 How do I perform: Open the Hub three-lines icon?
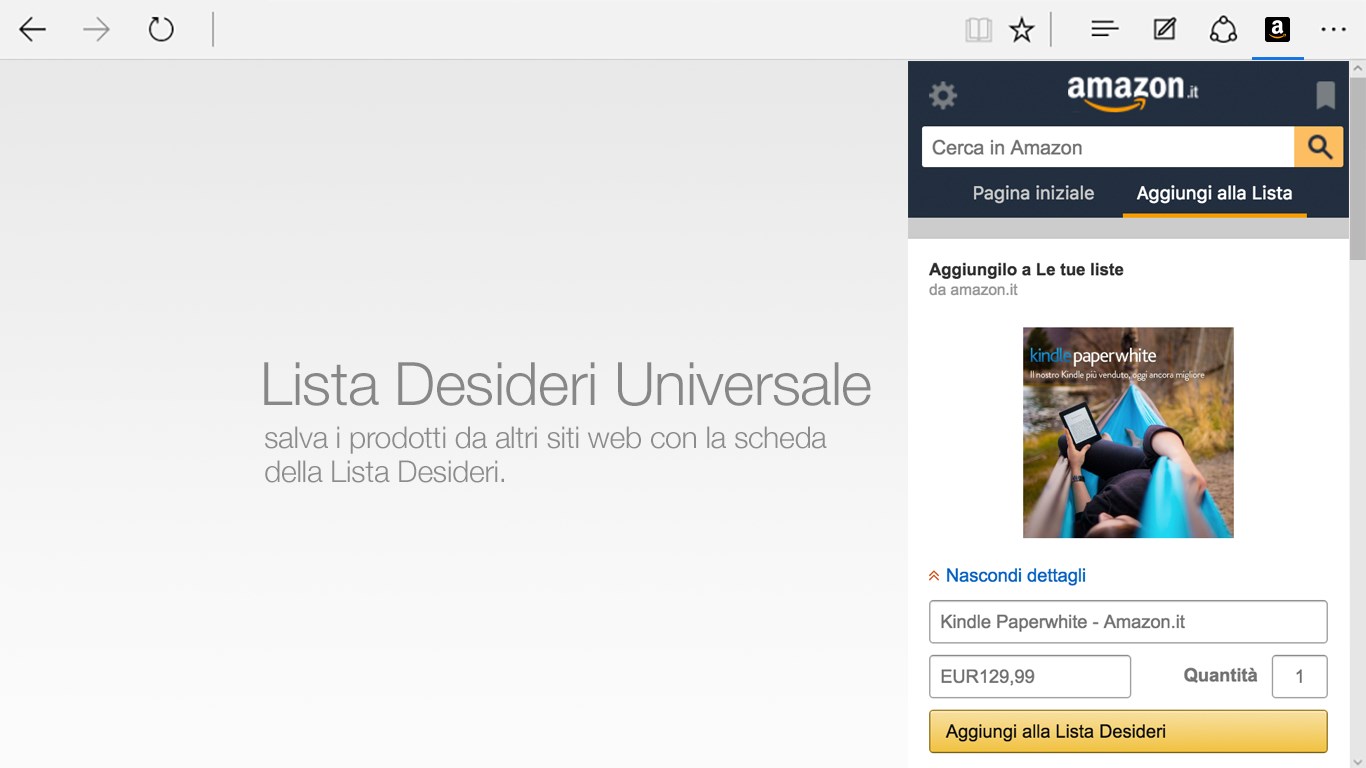click(x=1104, y=30)
